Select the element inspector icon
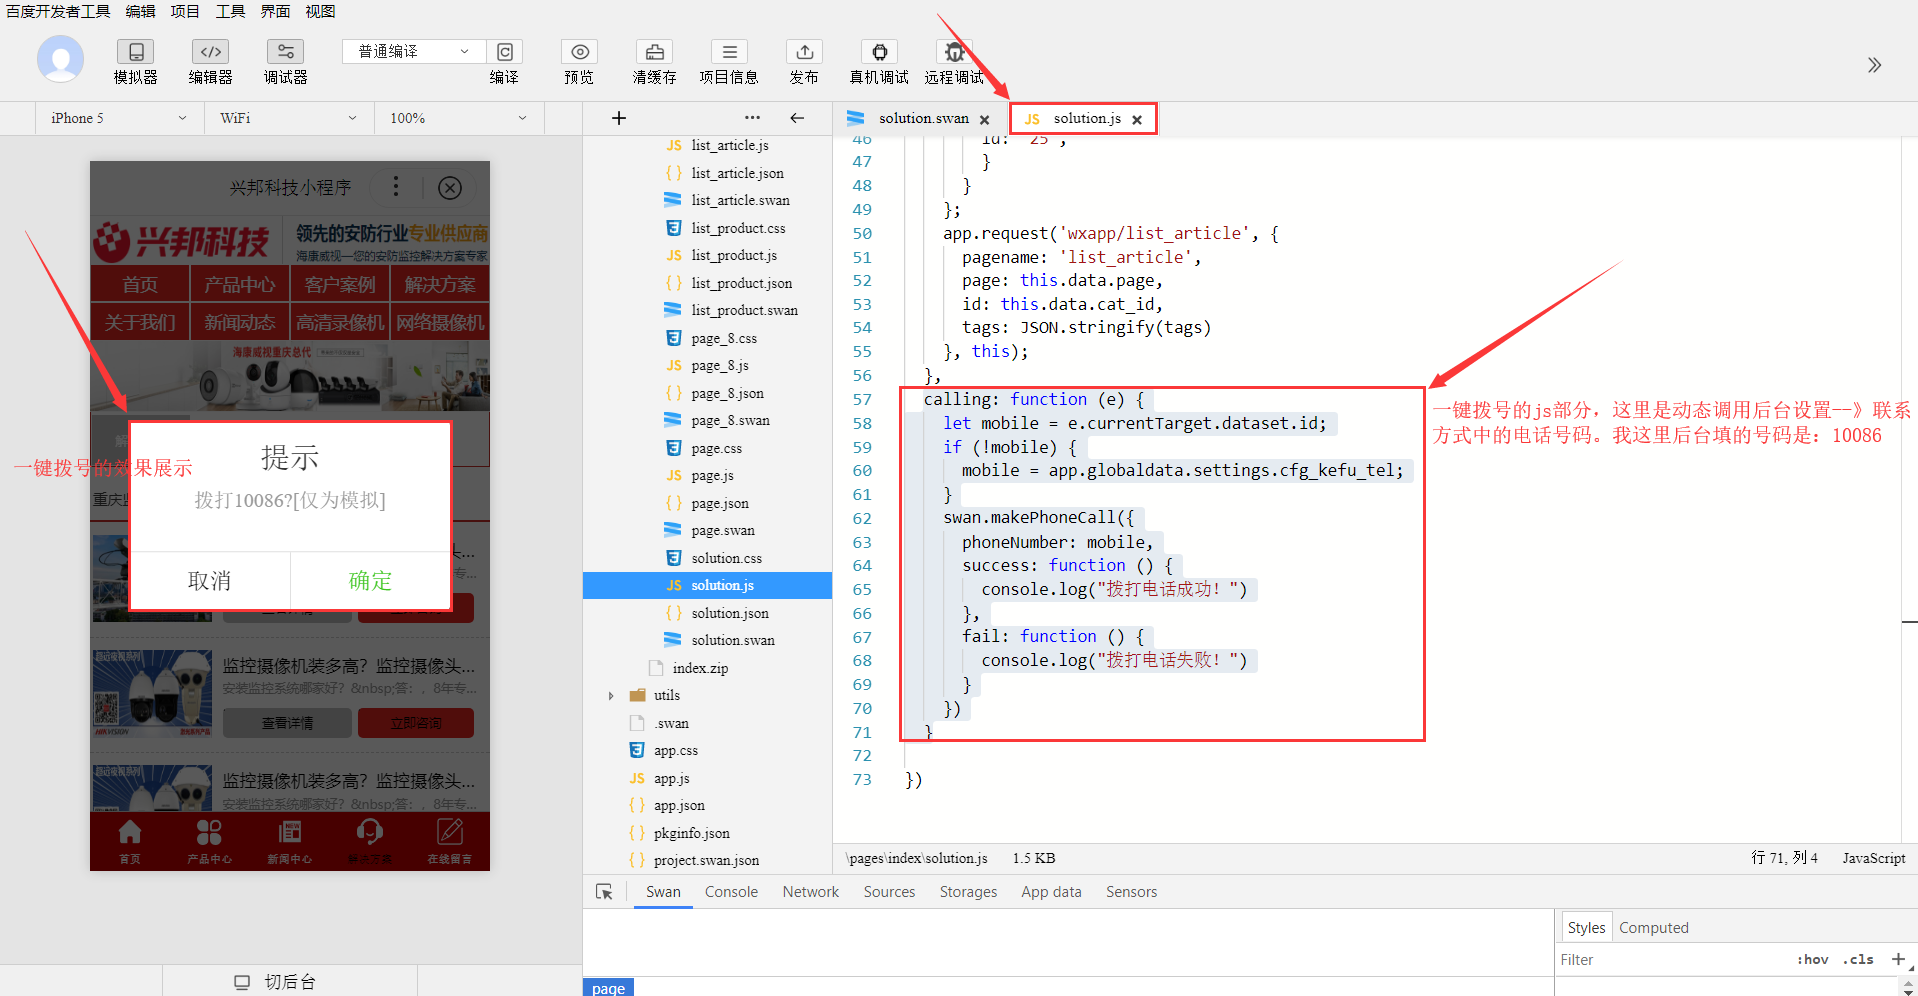 604,892
